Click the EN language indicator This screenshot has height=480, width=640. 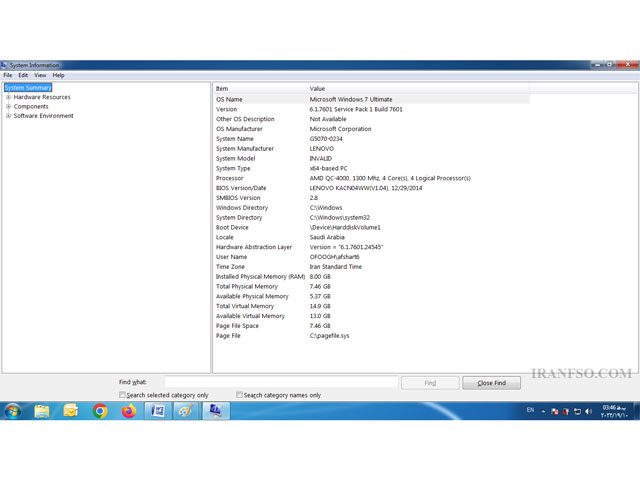530,410
